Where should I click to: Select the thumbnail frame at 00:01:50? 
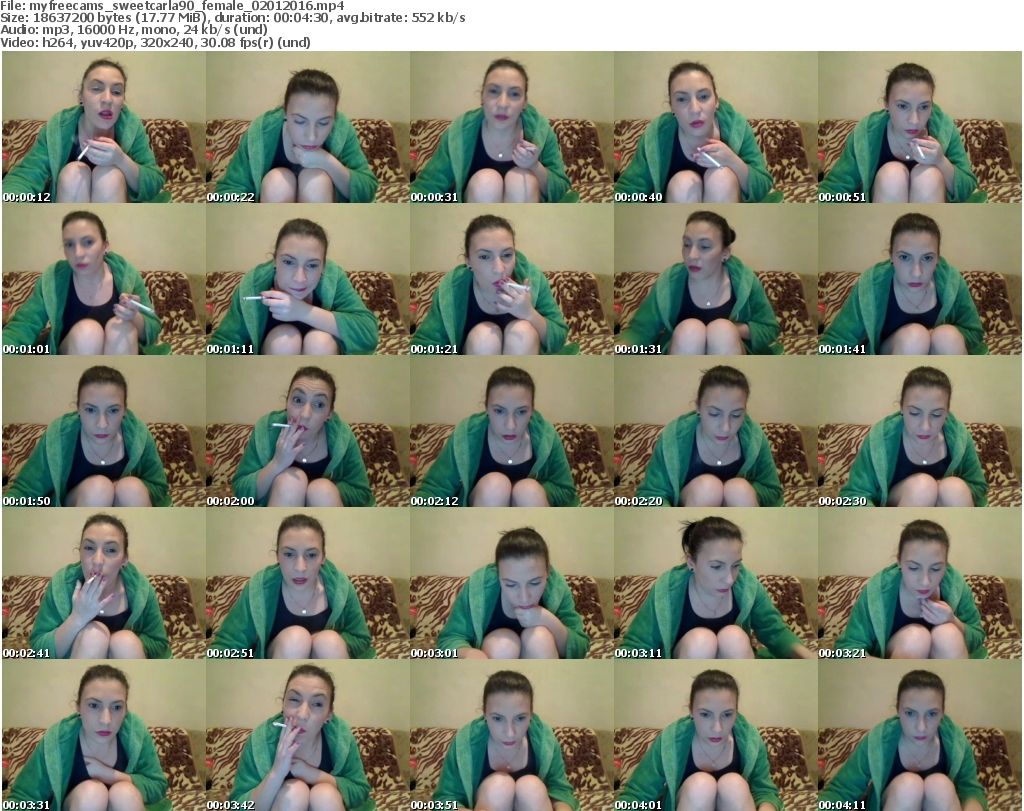point(104,432)
